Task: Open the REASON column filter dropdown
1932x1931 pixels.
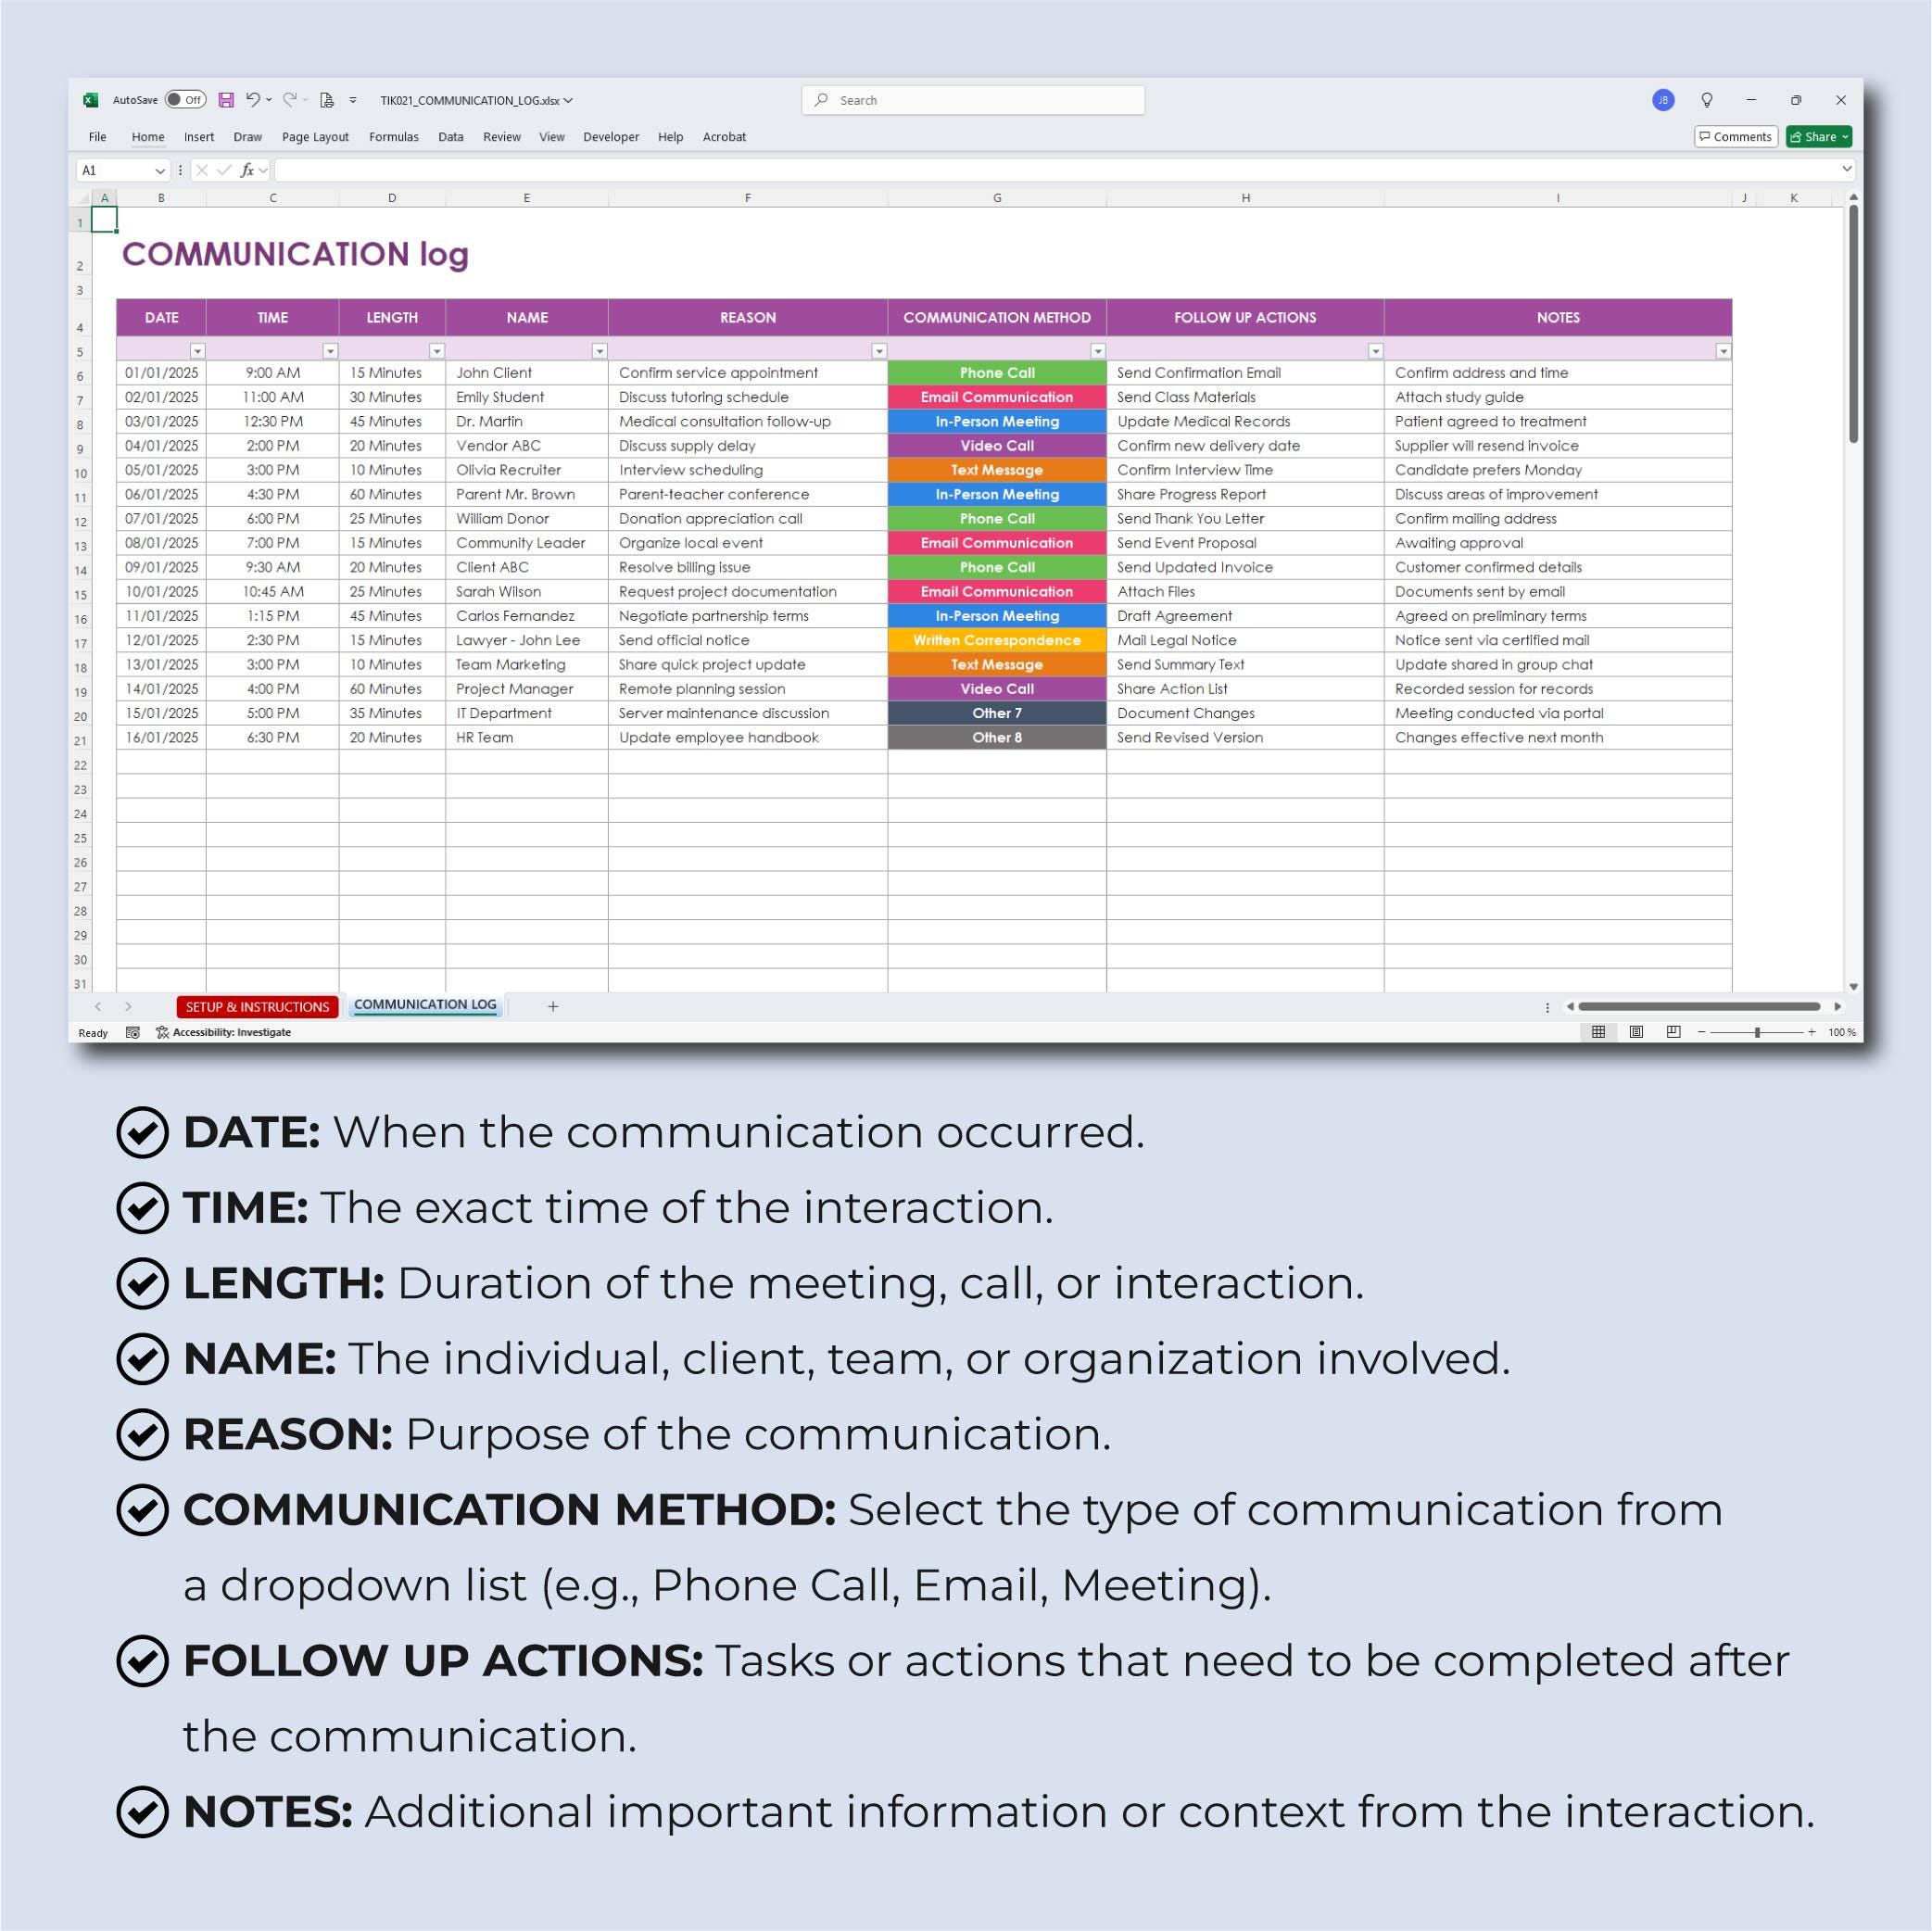Action: coord(879,351)
